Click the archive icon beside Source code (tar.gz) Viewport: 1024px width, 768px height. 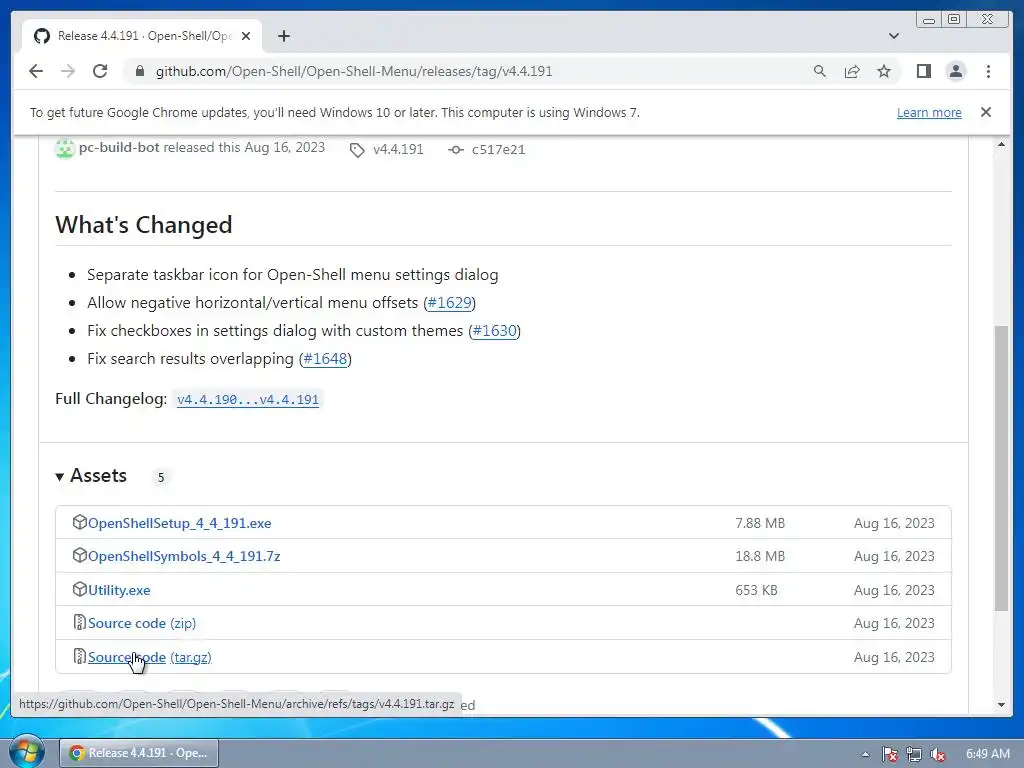[x=80, y=656]
